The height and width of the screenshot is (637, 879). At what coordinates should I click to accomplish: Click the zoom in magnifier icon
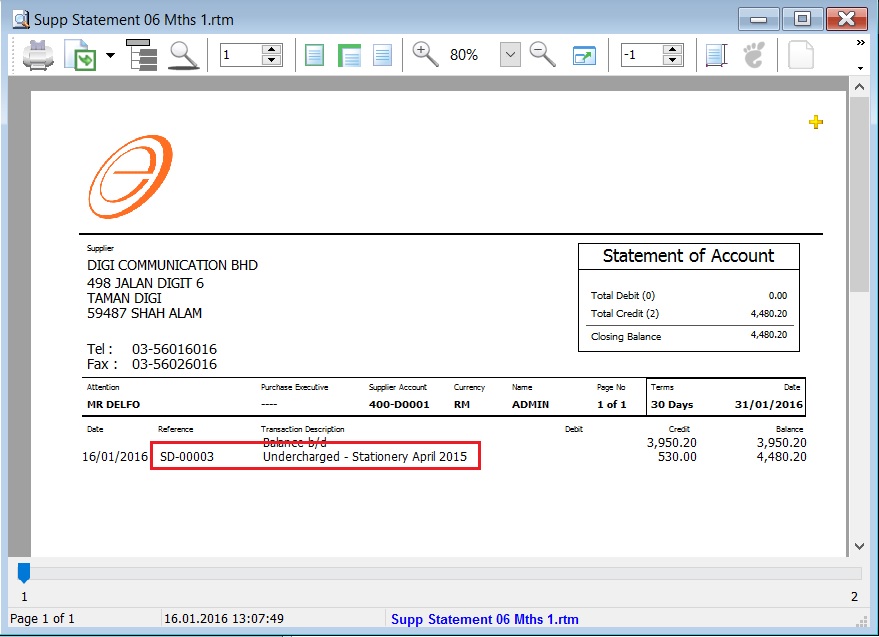click(424, 54)
